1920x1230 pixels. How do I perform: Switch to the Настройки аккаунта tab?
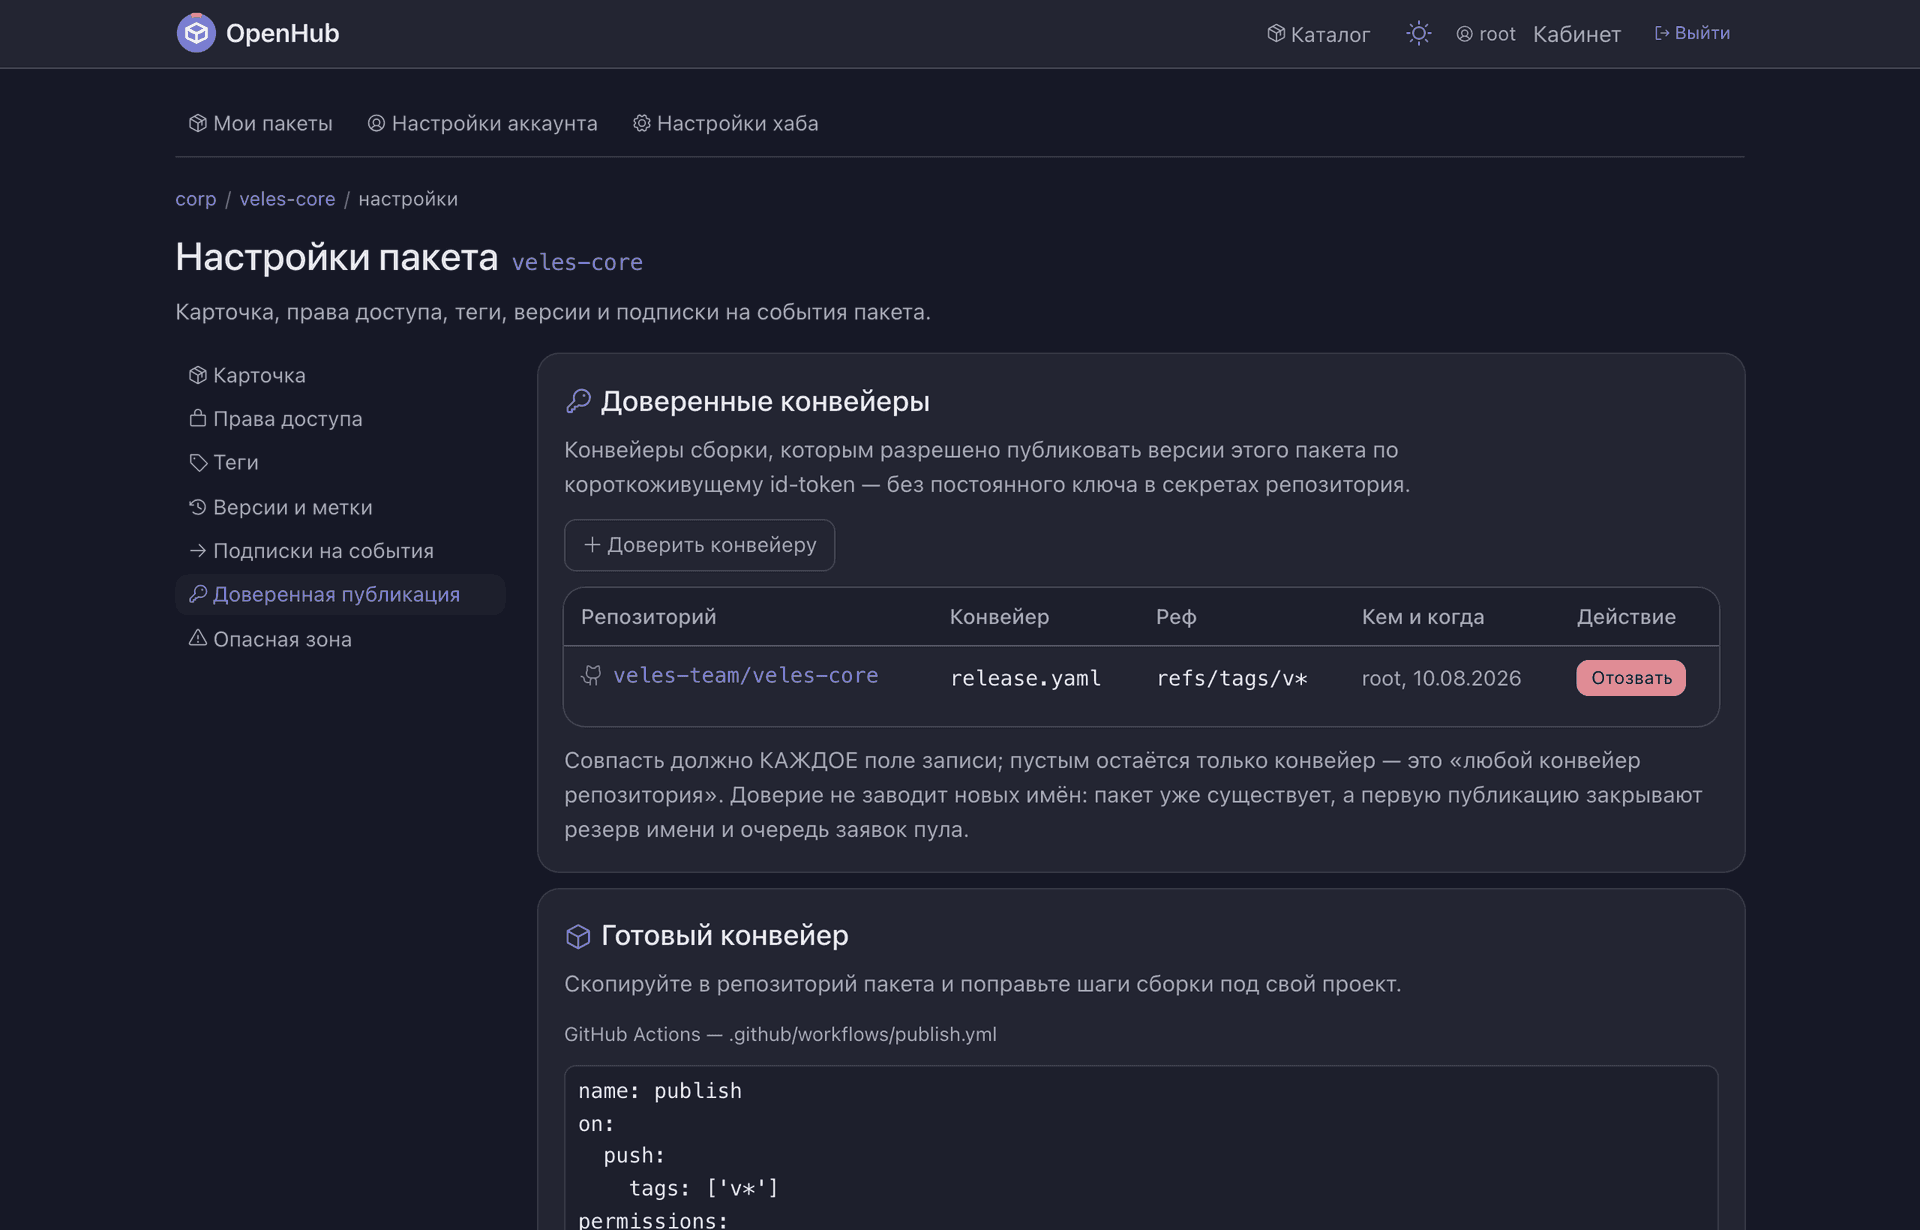(483, 123)
